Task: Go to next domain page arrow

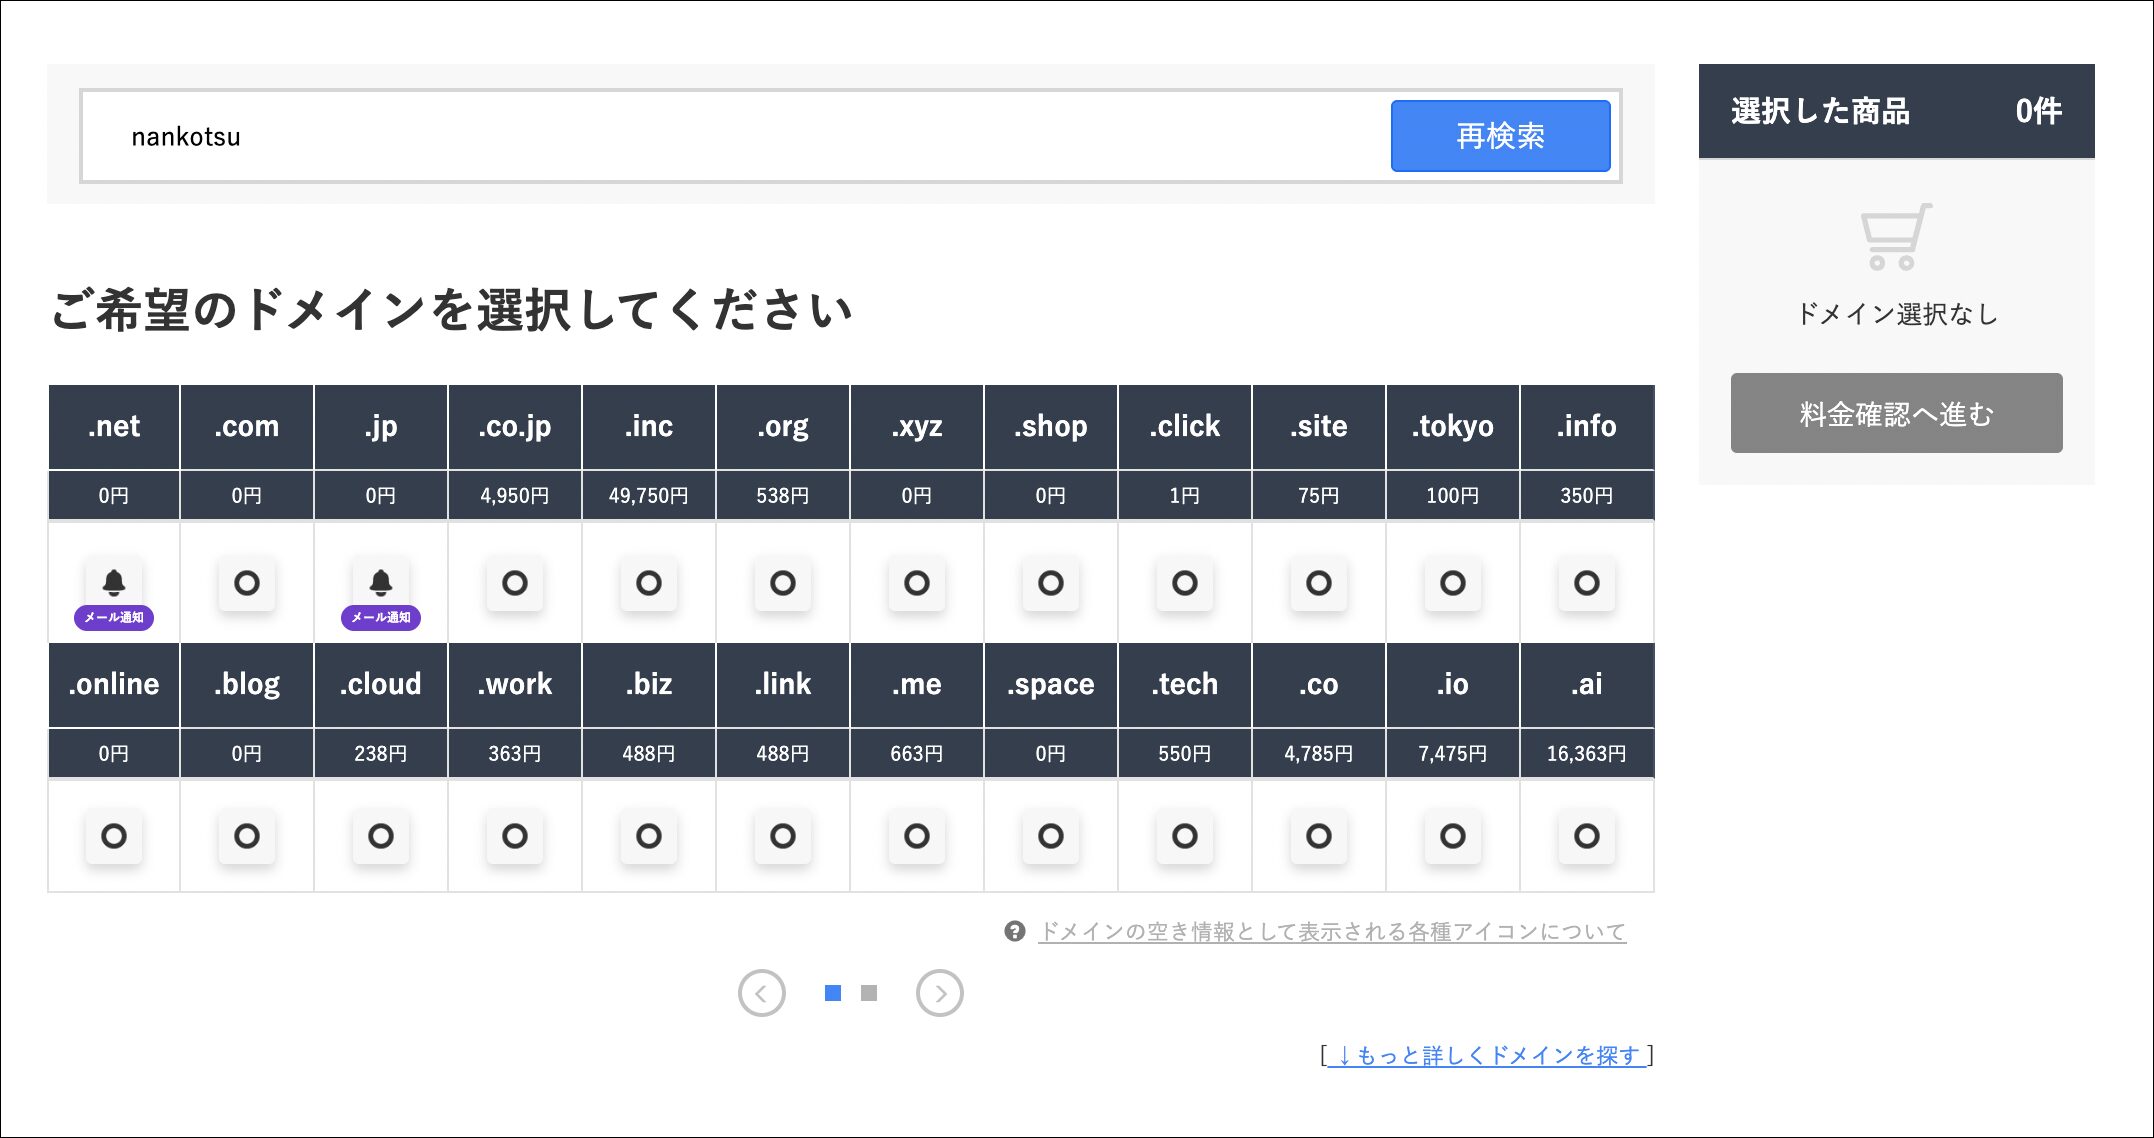Action: click(x=939, y=993)
